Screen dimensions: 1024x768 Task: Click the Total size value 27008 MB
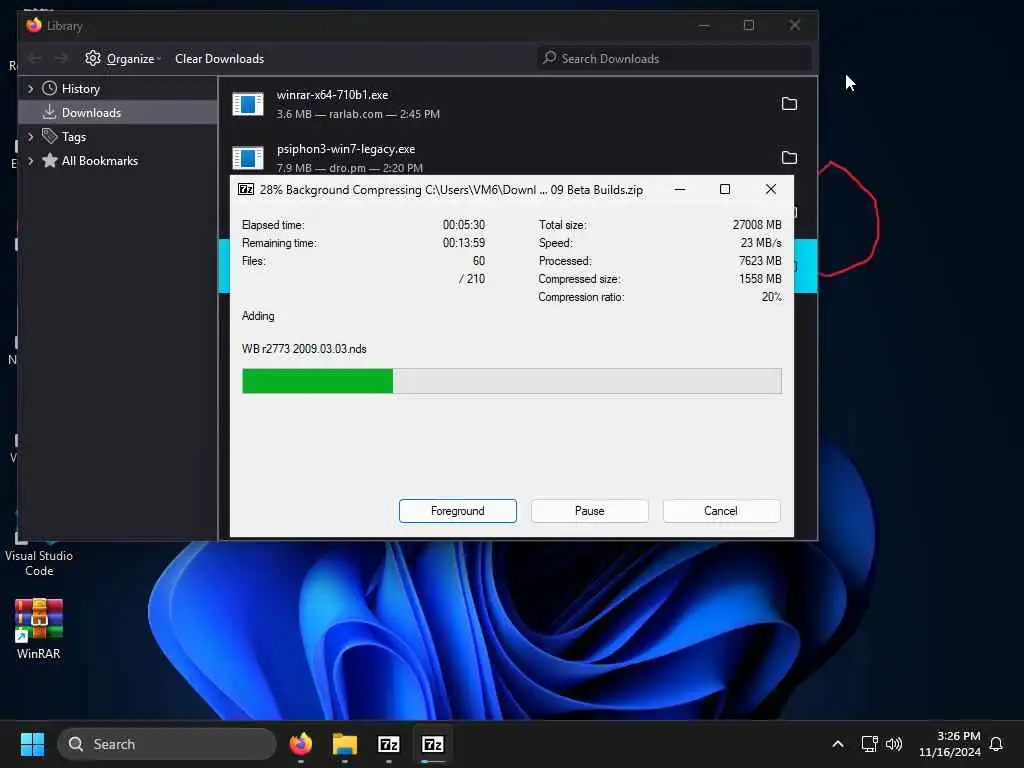coord(757,225)
